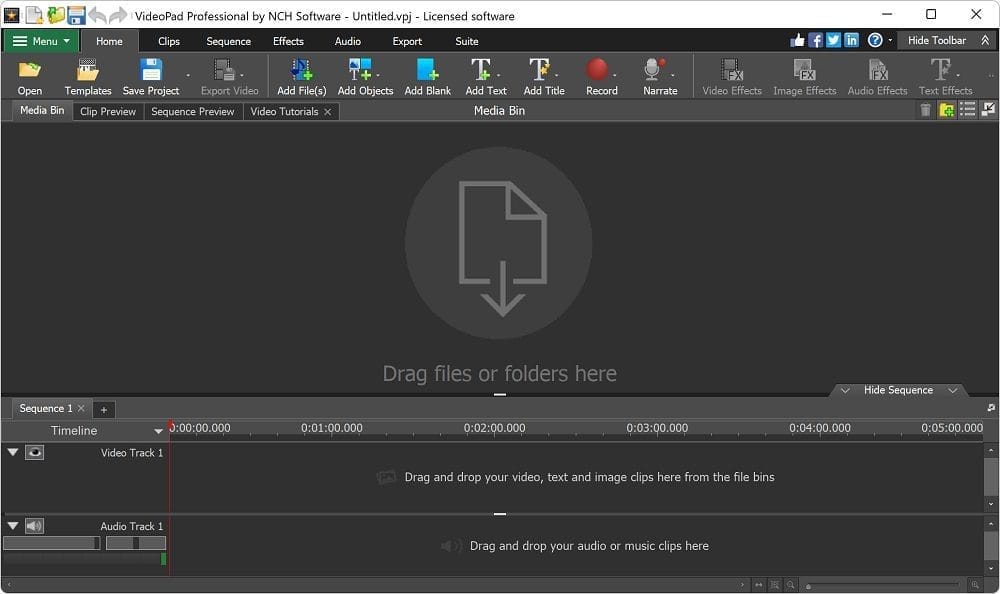The image size is (1000, 594).
Task: Click the save disk icon in title bar
Action: (x=77, y=14)
